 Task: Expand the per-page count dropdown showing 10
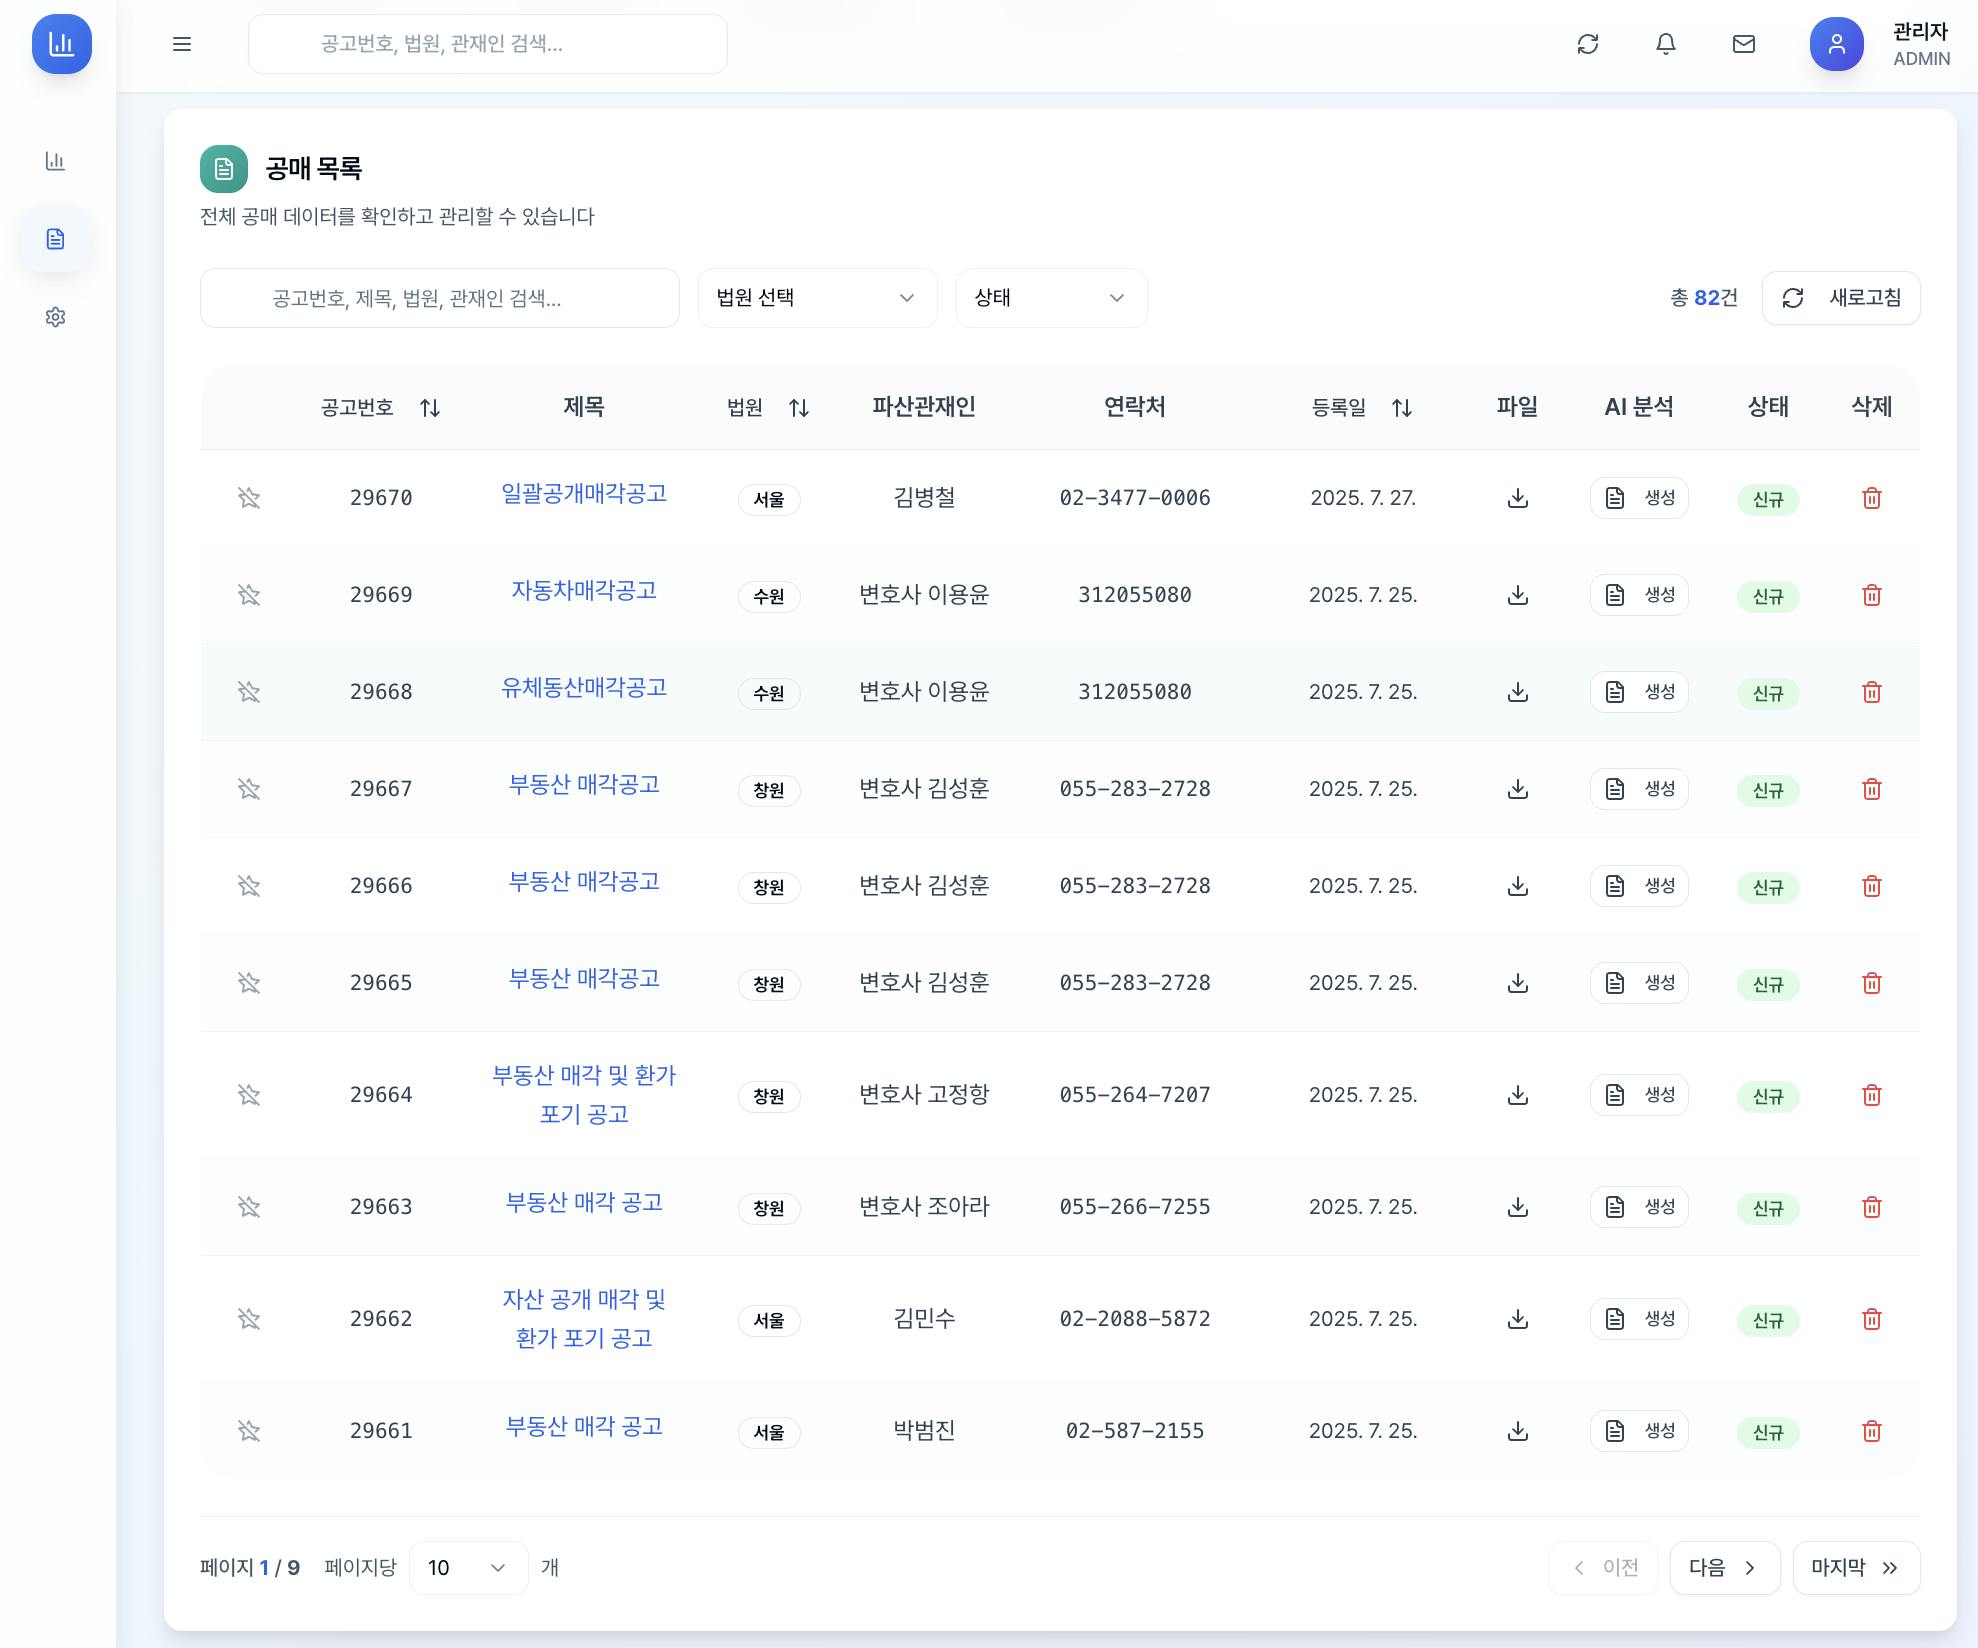467,1568
